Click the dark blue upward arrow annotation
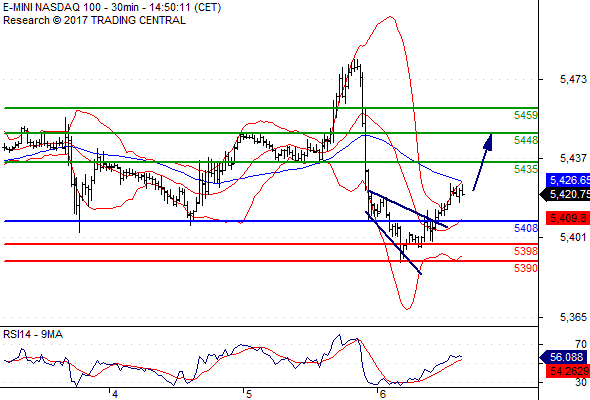This screenshot has height=400, width=590. tap(483, 162)
